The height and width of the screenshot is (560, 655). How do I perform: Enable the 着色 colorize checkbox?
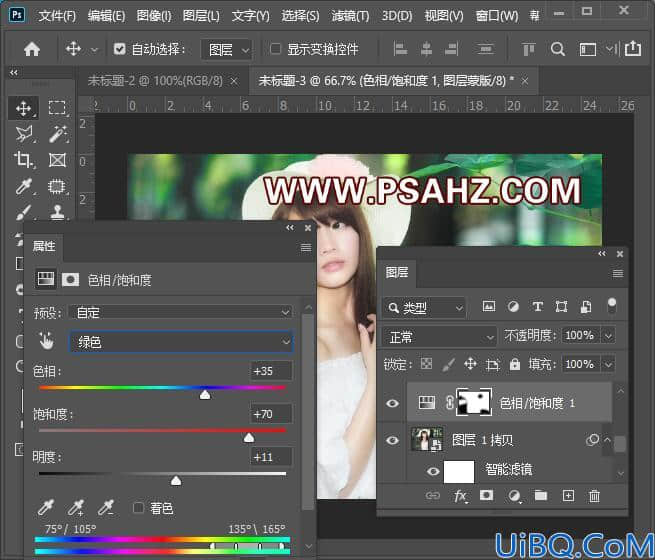(x=138, y=508)
